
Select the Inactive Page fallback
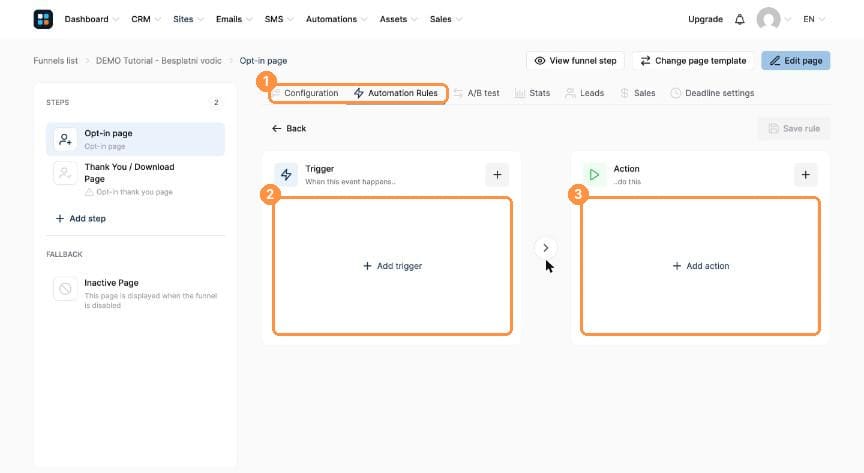[136, 293]
